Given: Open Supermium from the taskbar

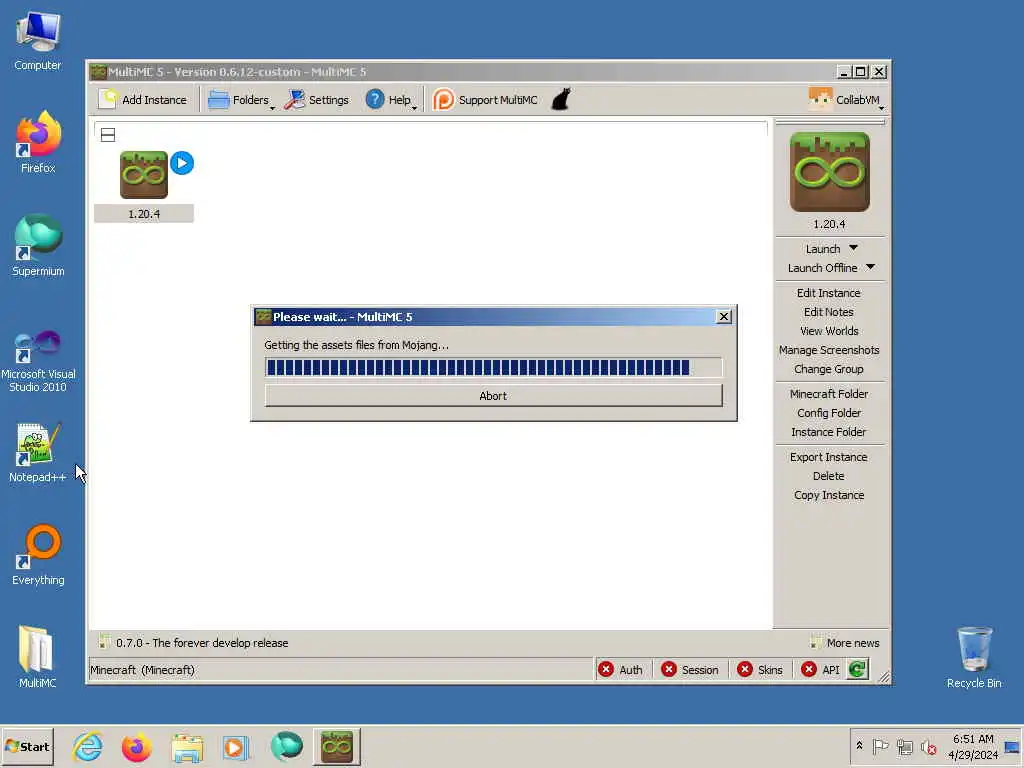Looking at the screenshot, I should (x=286, y=746).
